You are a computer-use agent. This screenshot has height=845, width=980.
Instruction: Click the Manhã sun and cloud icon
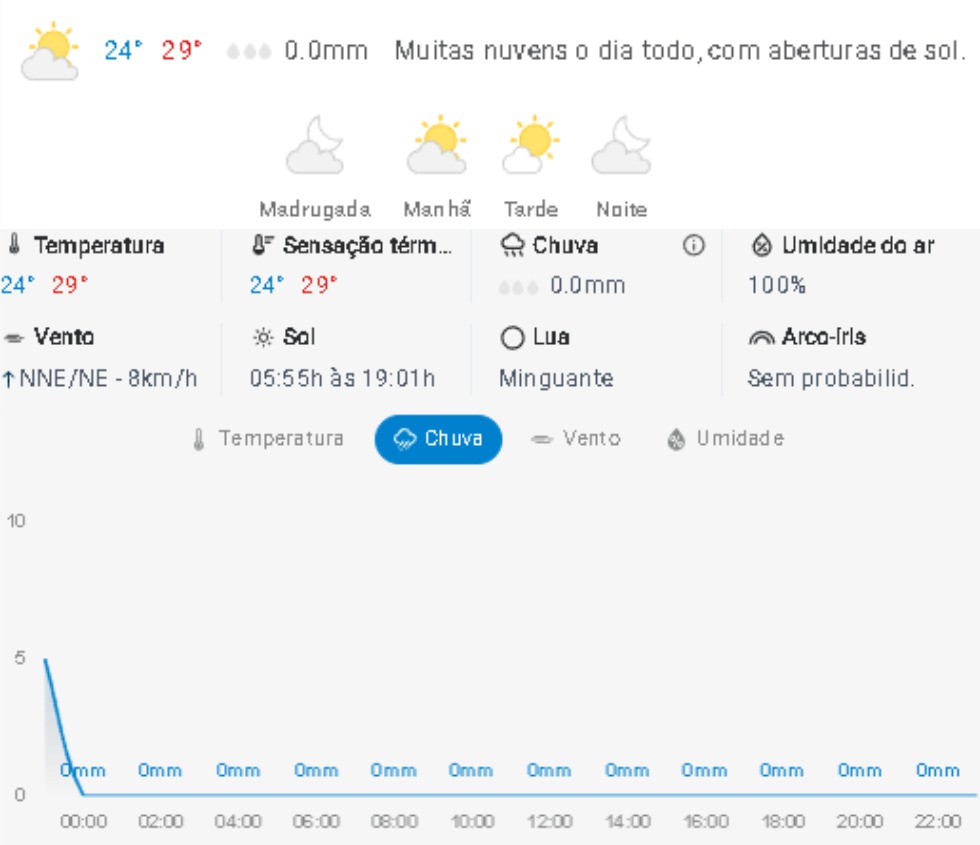(436, 146)
